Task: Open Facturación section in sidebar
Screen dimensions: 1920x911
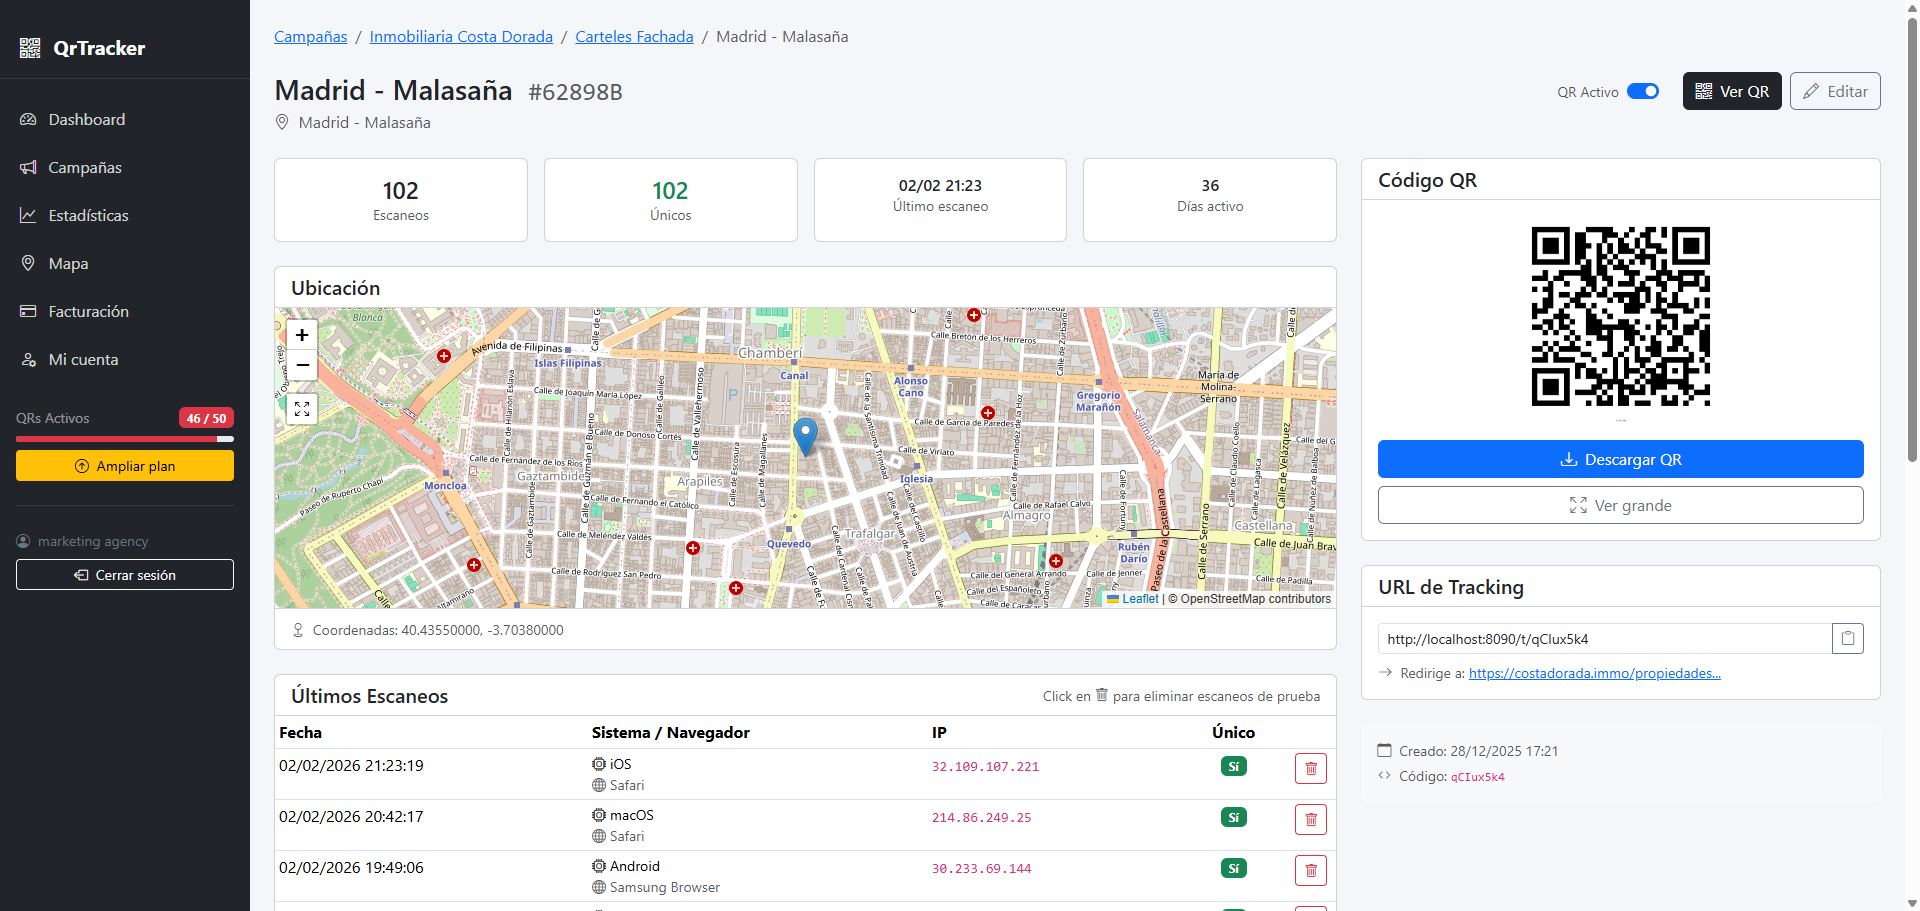Action: [x=88, y=312]
